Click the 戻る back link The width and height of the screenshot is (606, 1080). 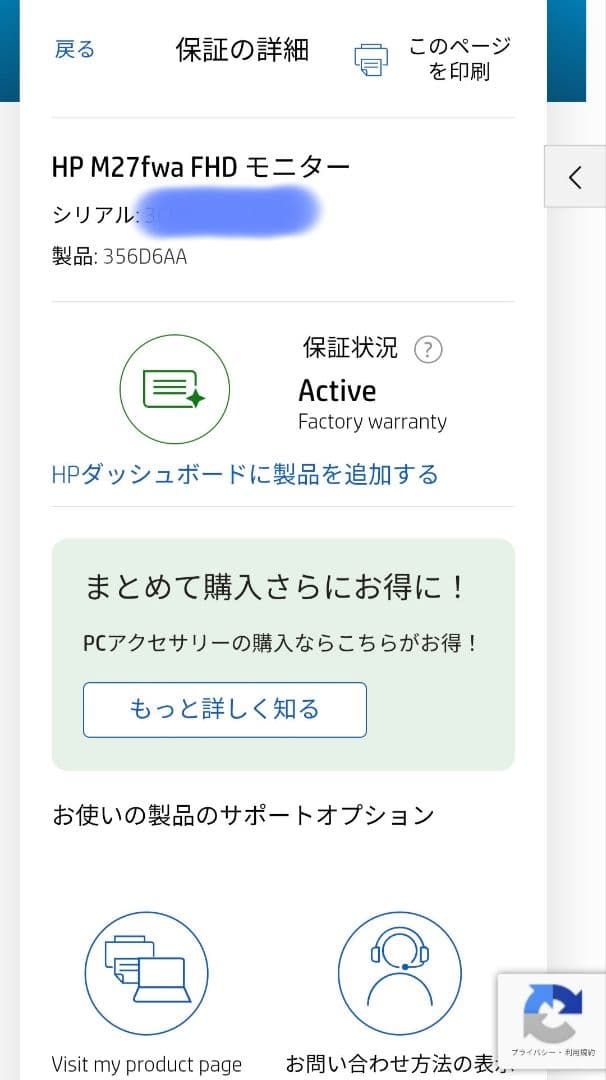click(x=73, y=49)
